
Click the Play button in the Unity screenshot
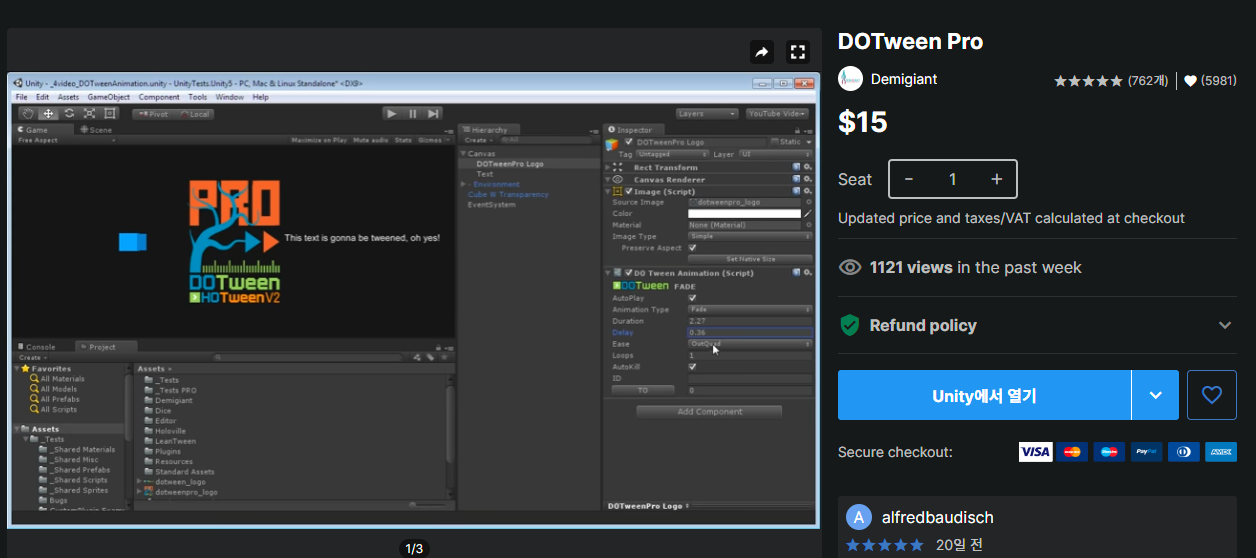point(392,114)
